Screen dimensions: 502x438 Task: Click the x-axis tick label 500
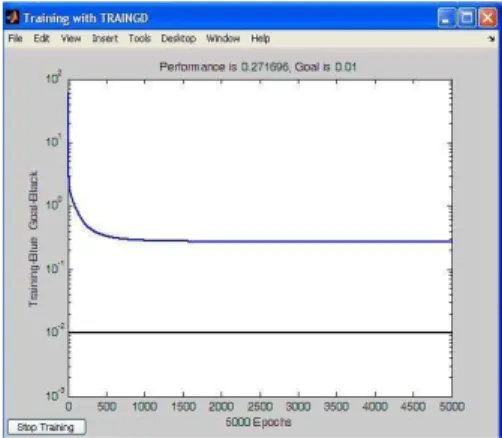point(107,407)
